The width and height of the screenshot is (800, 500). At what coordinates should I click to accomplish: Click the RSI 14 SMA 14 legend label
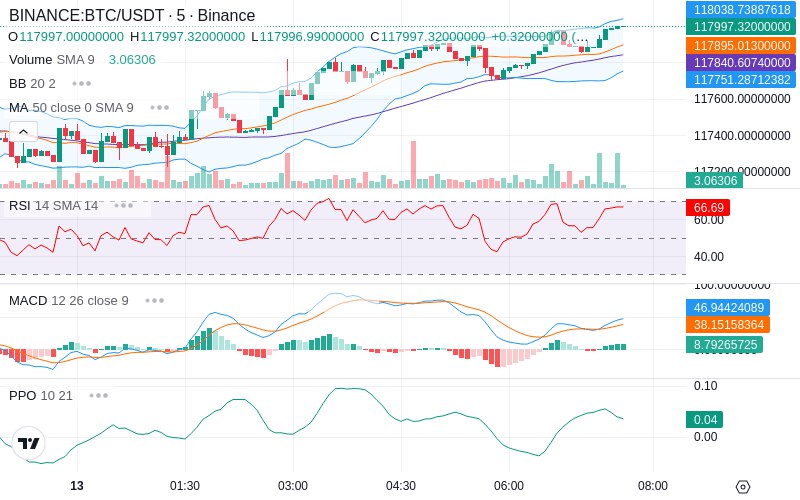point(53,206)
